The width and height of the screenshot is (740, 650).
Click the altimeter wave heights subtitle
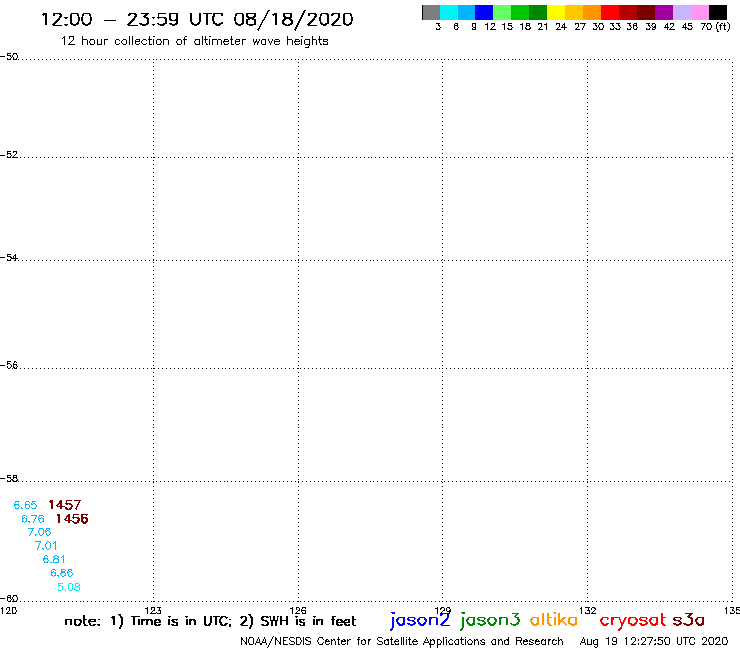tap(194, 41)
